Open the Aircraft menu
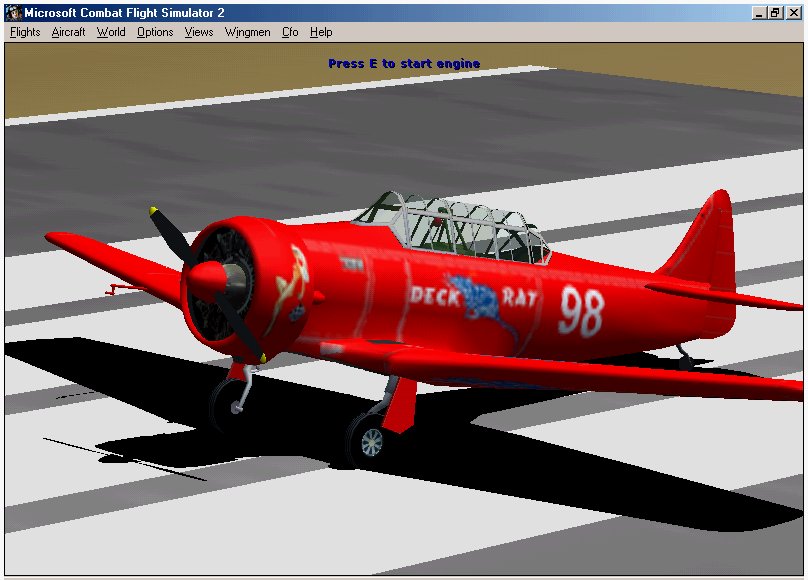The image size is (808, 580). 68,32
